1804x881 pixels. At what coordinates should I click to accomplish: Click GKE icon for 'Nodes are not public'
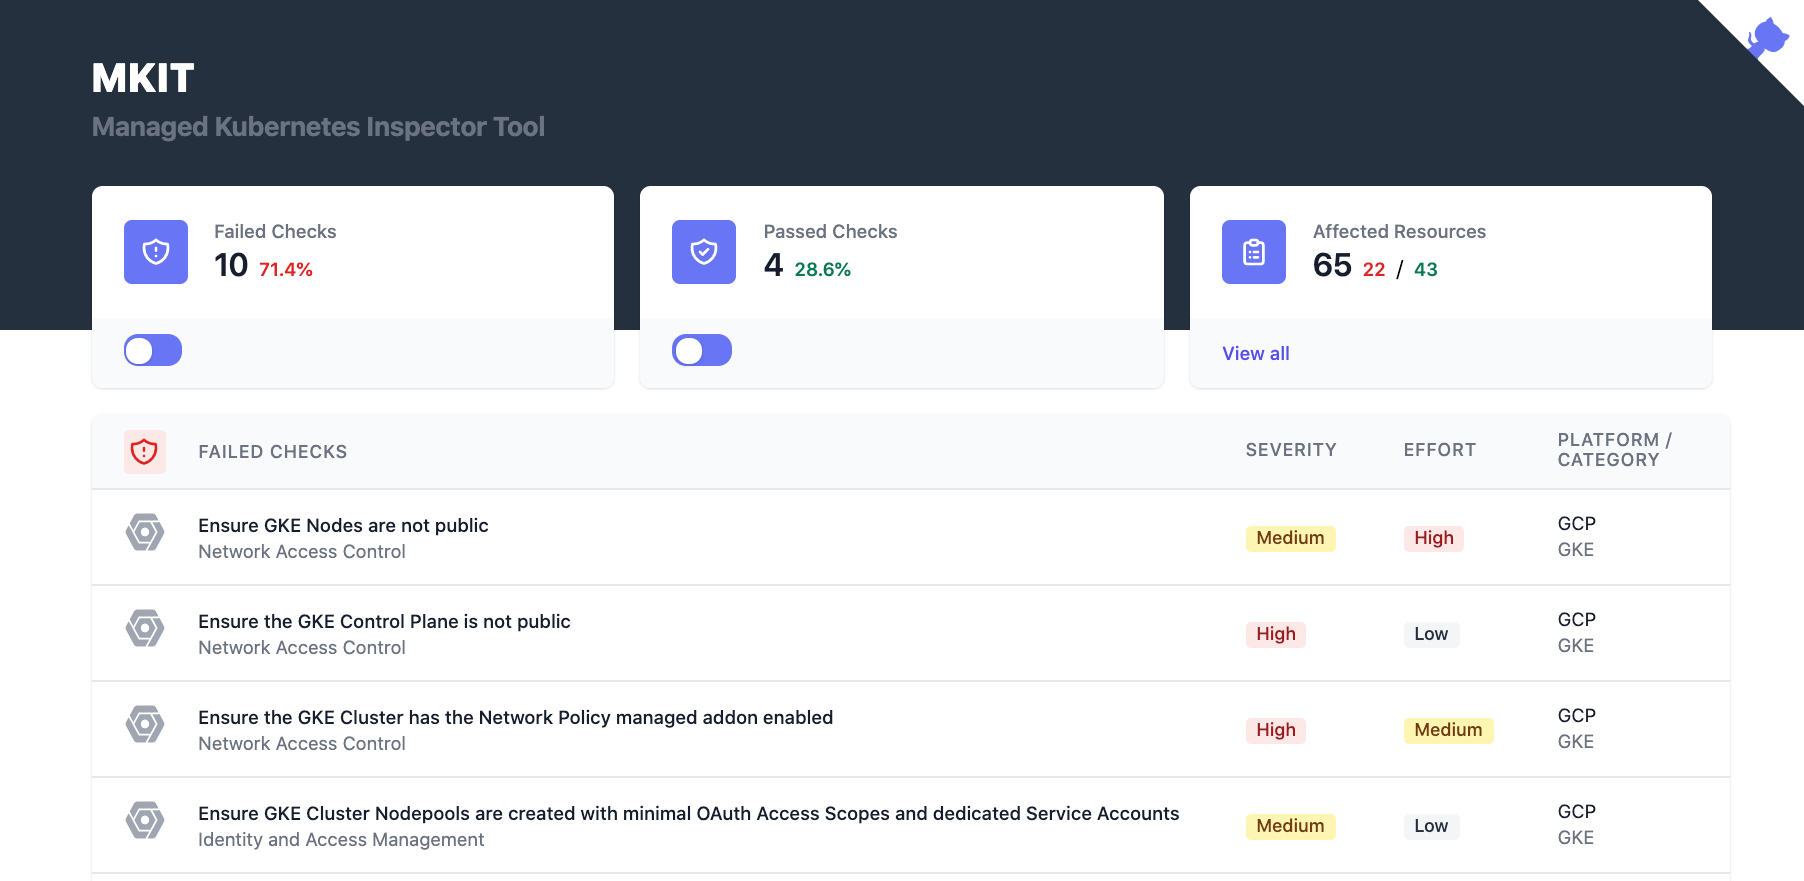click(145, 532)
